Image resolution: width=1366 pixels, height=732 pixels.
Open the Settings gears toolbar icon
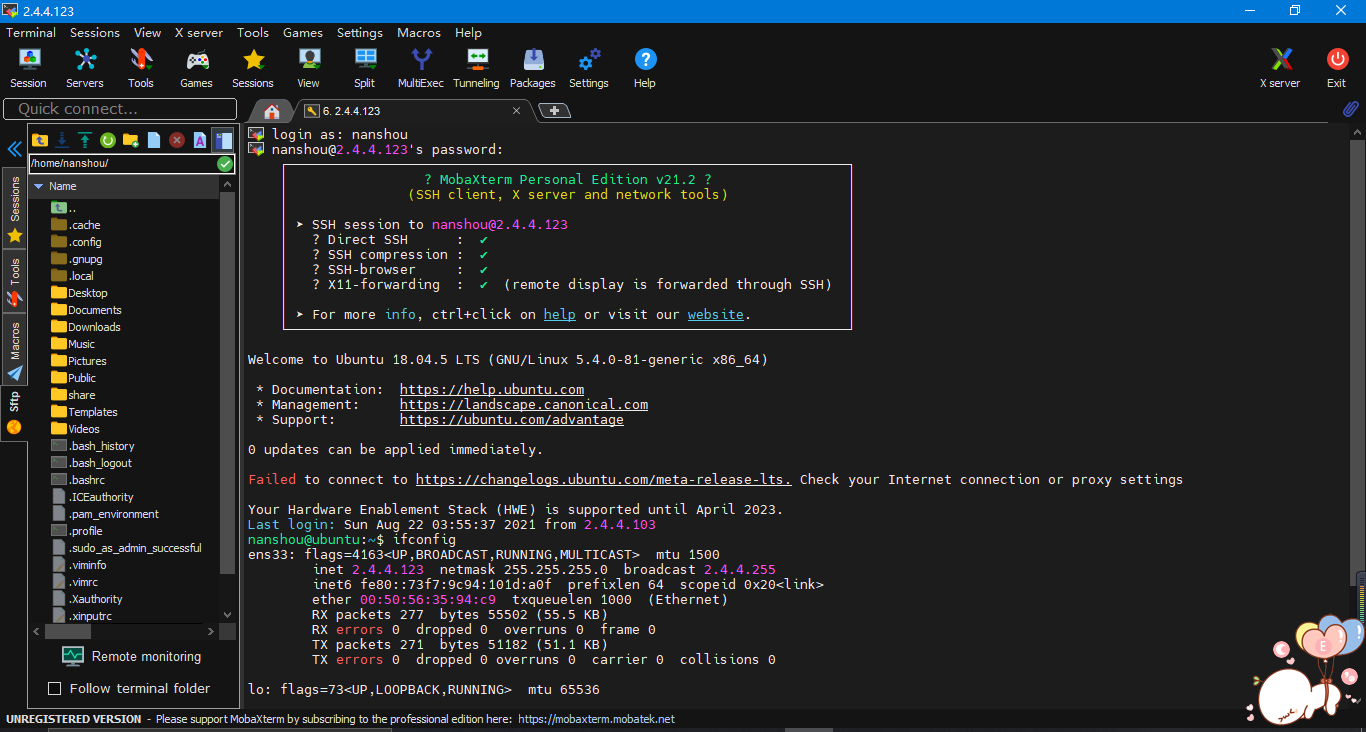coord(589,68)
